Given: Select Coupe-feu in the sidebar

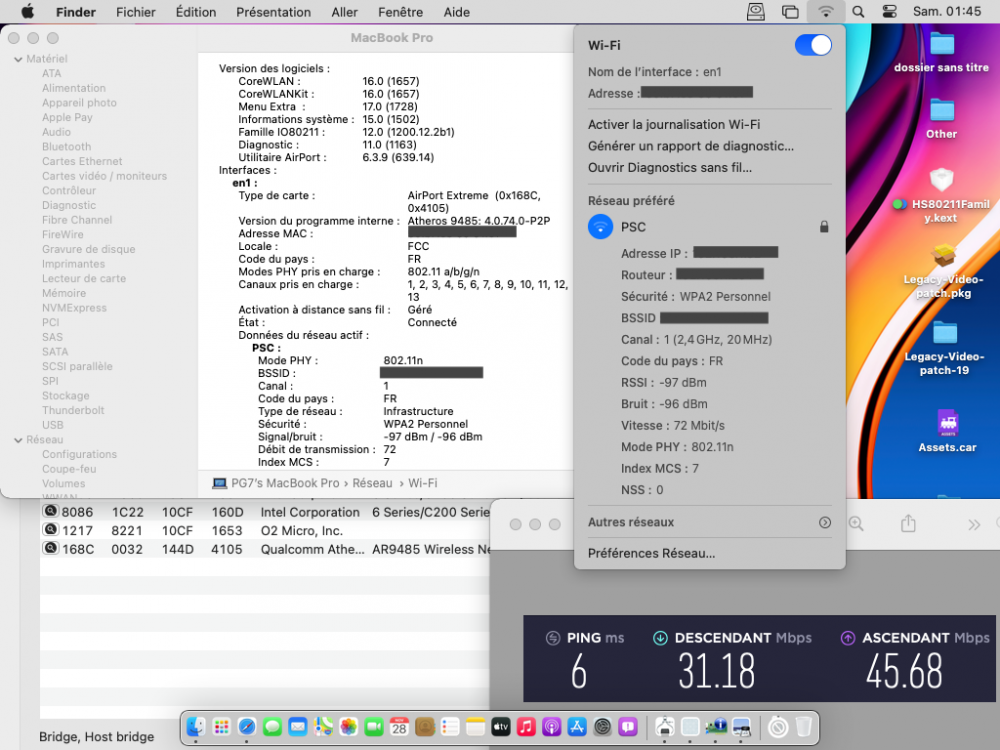Looking at the screenshot, I should [69, 469].
